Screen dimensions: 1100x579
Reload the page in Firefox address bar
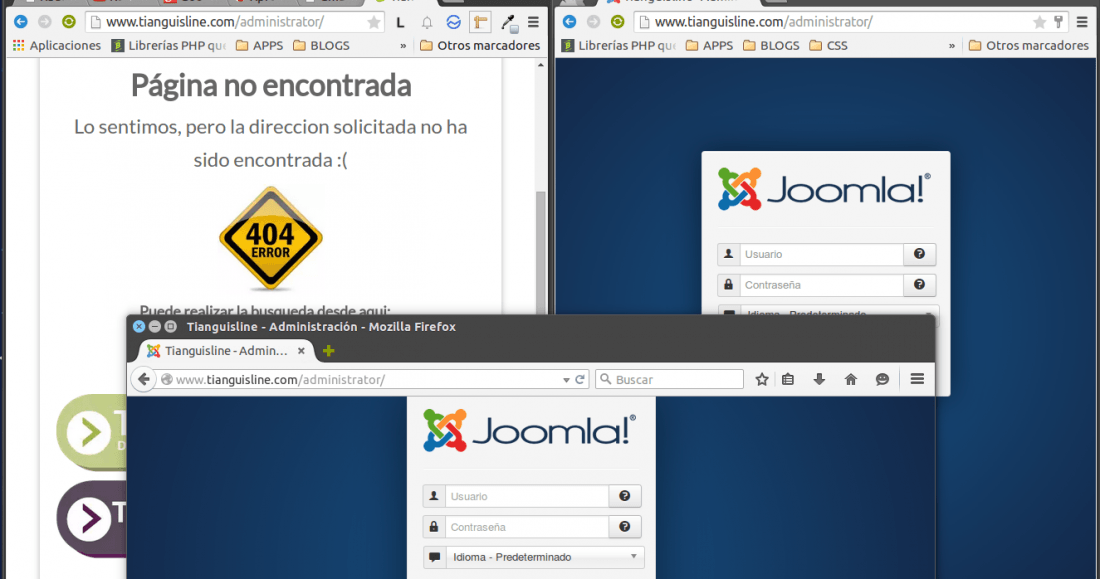pyautogui.click(x=580, y=380)
